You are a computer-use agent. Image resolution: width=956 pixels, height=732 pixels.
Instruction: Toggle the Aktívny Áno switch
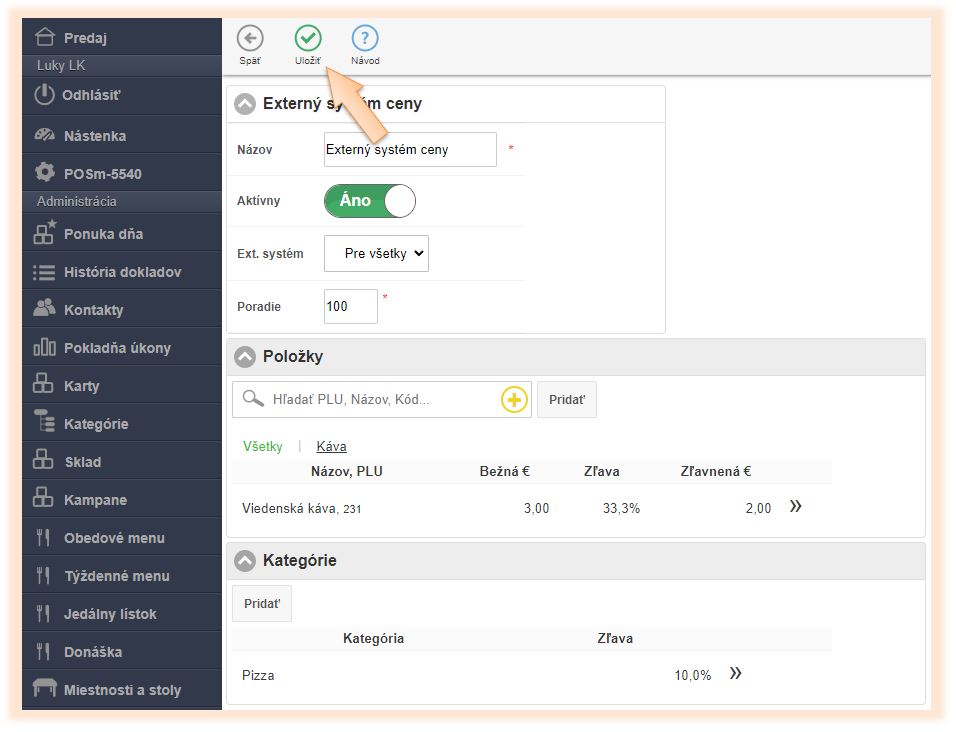click(x=369, y=201)
